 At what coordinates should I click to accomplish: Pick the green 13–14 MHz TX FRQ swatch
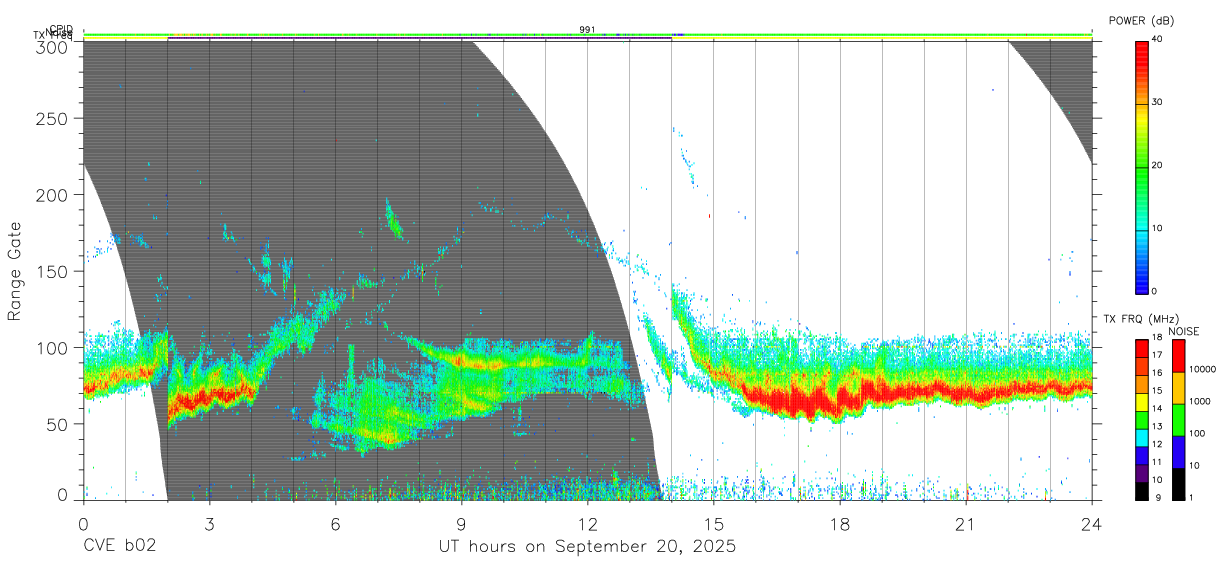[x=1143, y=418]
